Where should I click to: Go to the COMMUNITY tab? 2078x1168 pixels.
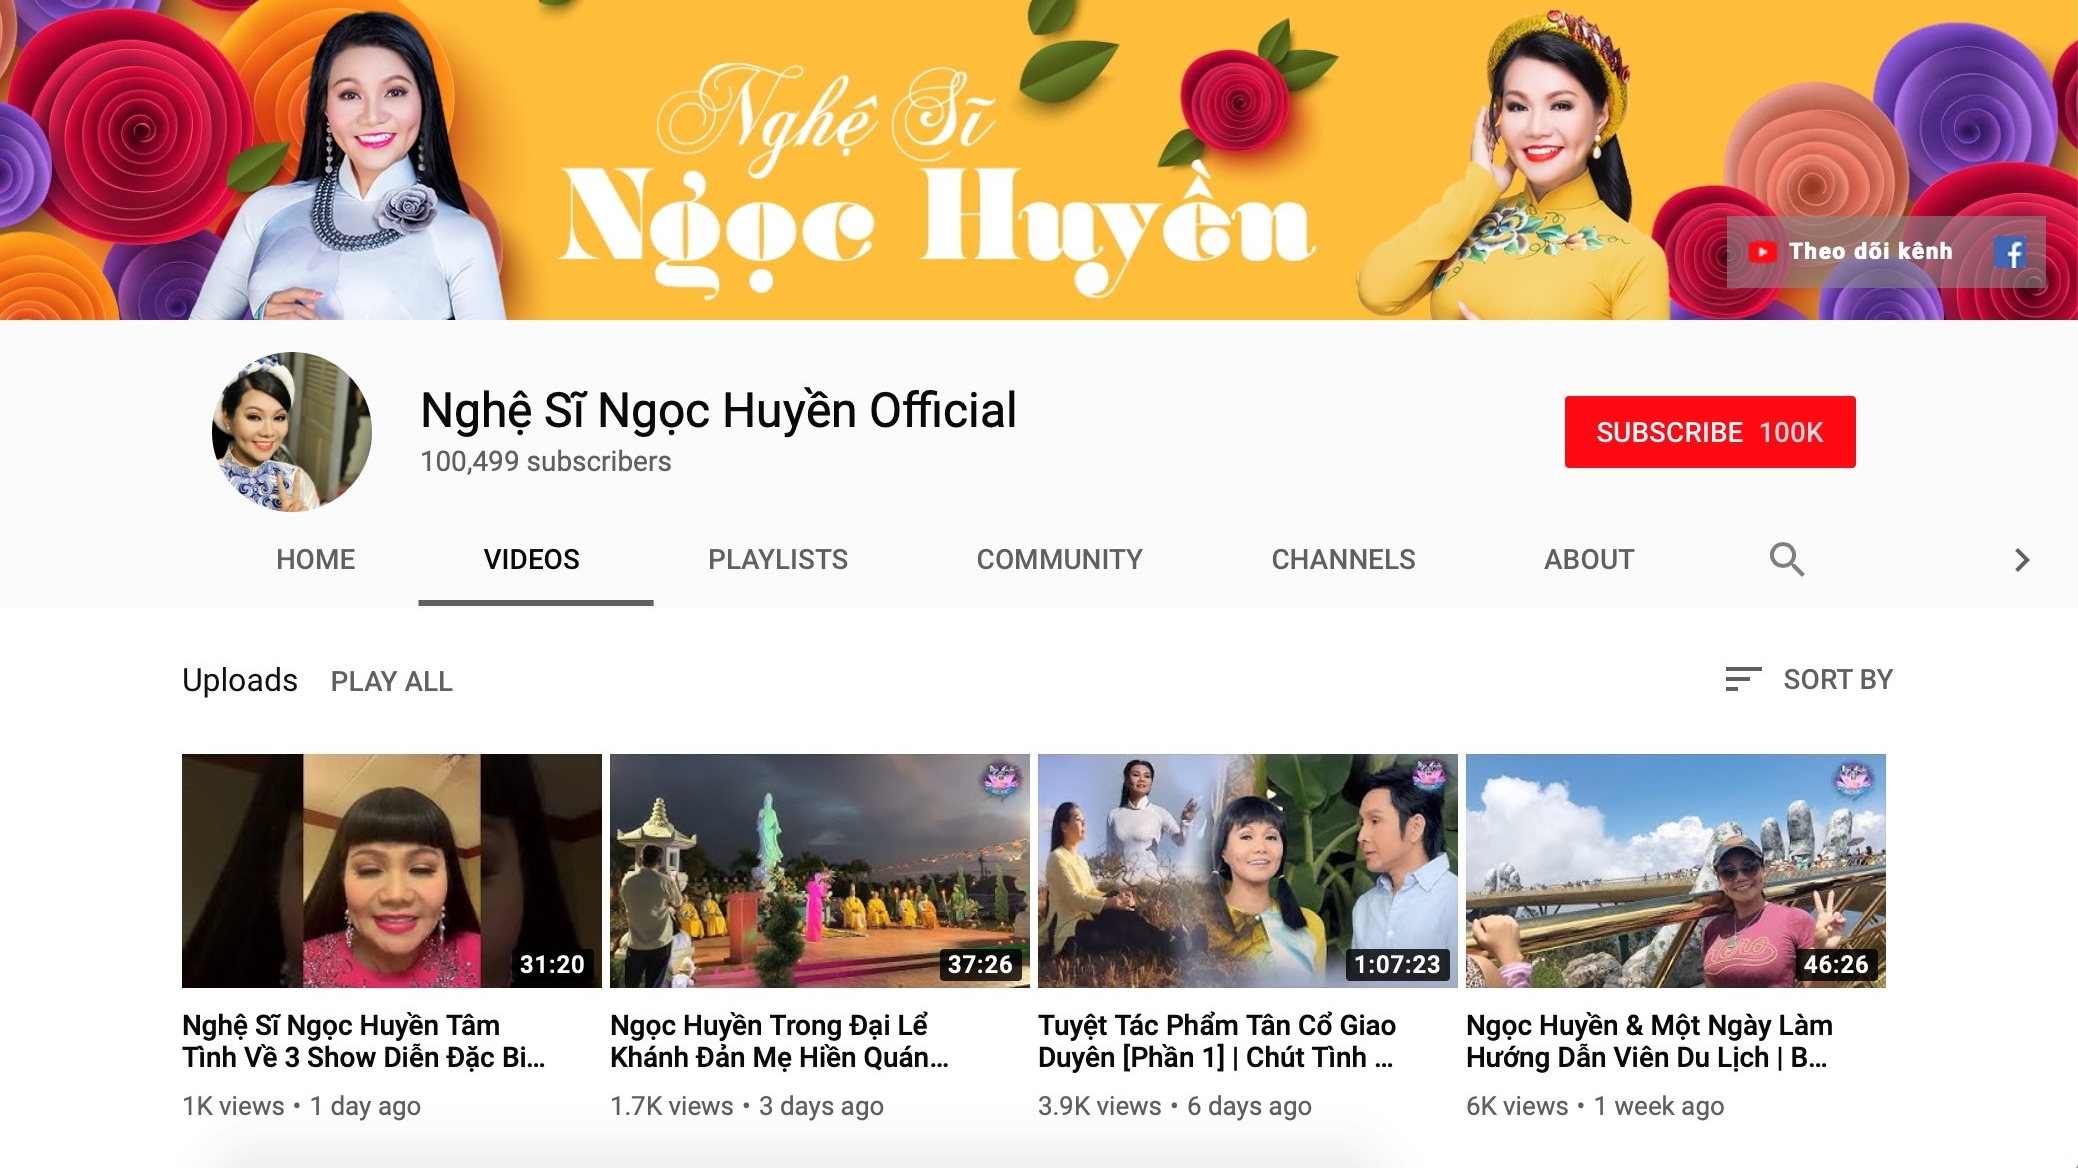coord(1059,559)
